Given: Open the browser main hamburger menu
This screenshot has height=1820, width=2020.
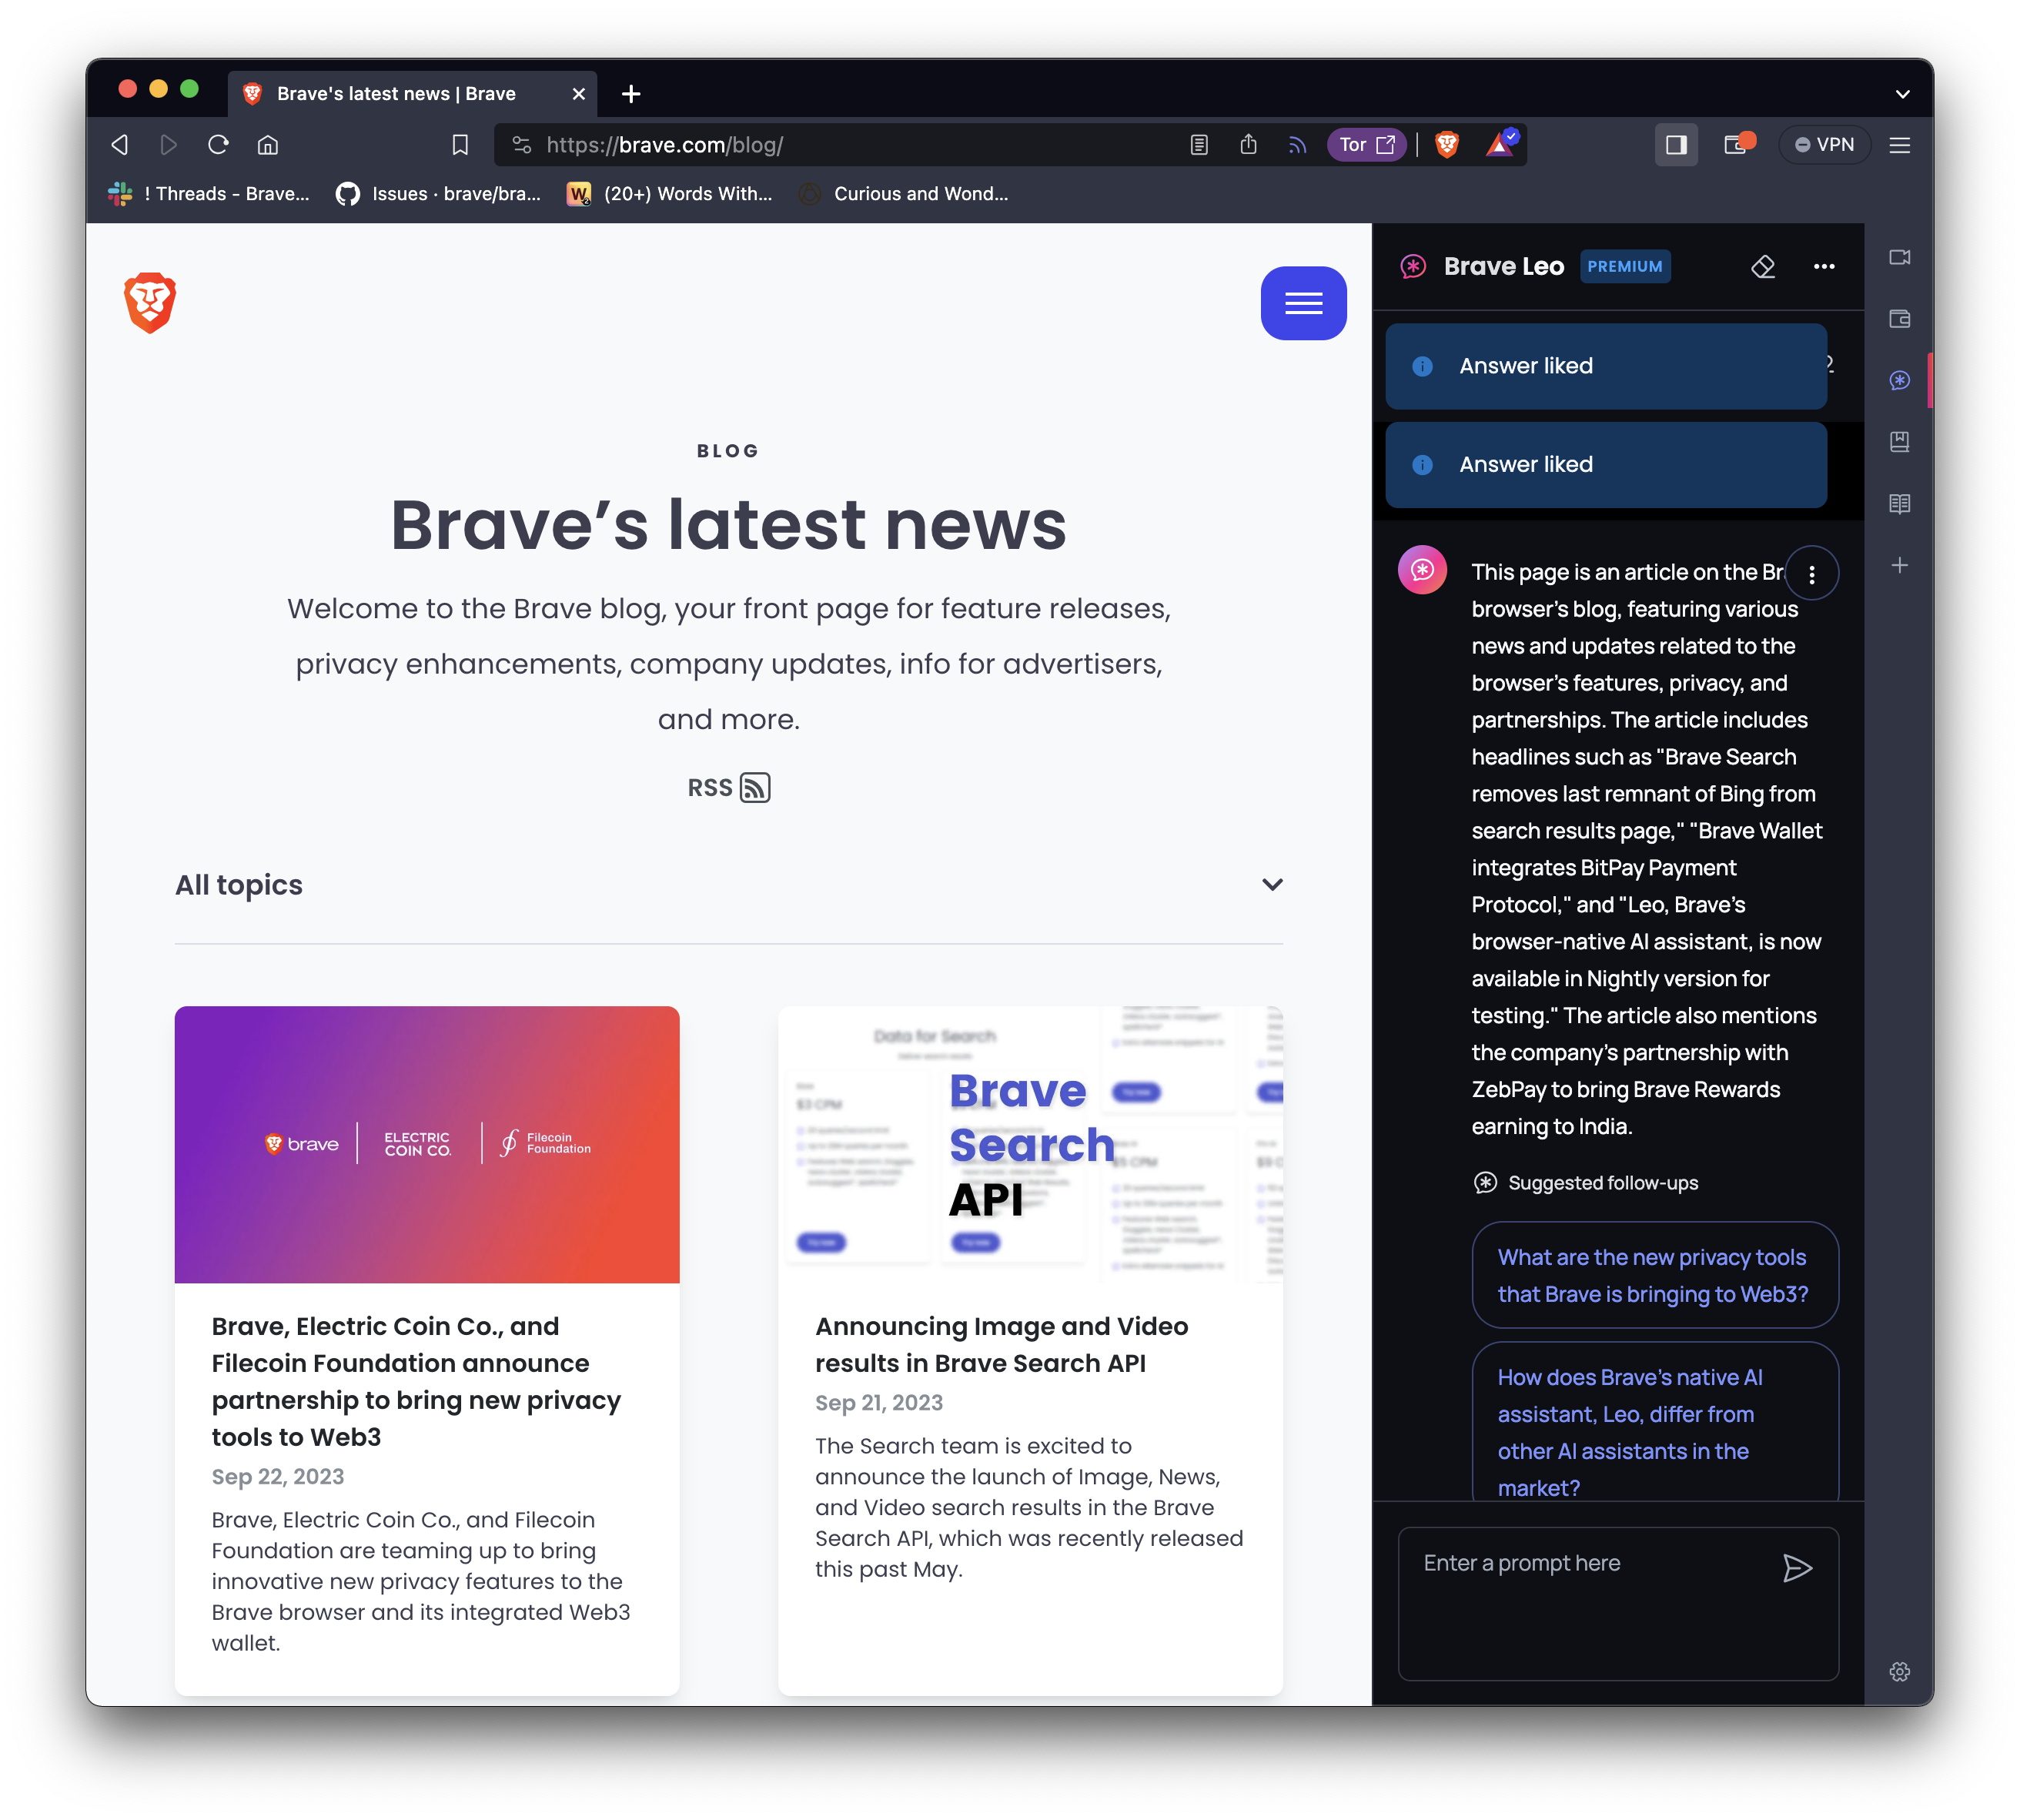Looking at the screenshot, I should (1899, 145).
